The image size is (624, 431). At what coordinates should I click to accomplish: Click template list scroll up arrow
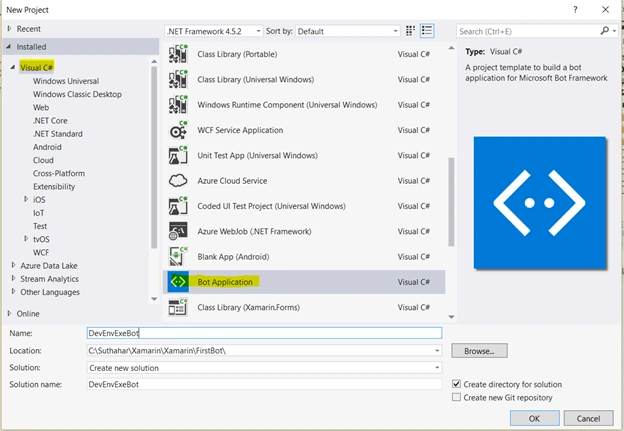pos(451,48)
